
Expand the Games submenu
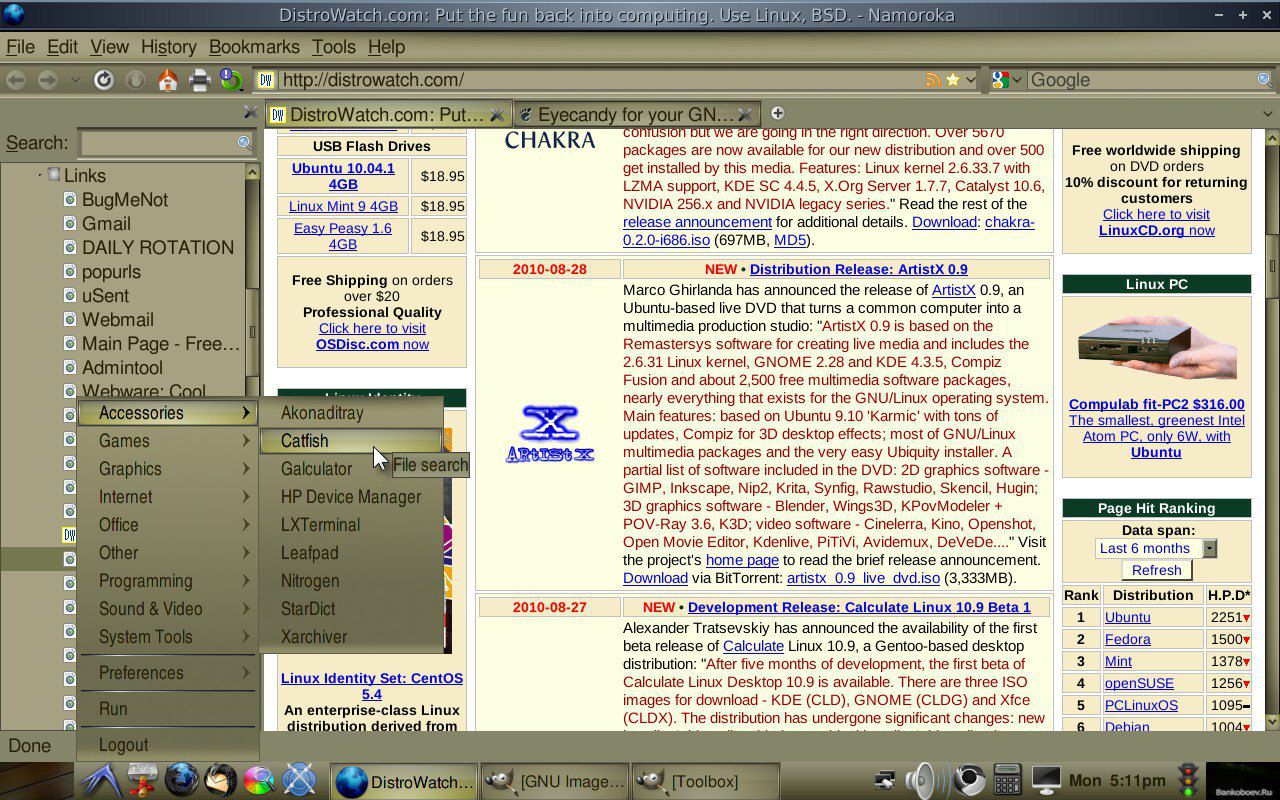click(x=167, y=441)
